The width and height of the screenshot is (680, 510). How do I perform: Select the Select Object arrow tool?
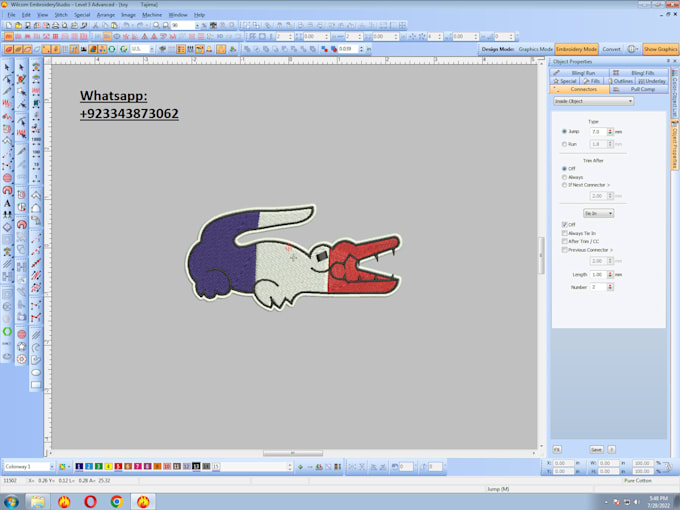click(x=7, y=67)
